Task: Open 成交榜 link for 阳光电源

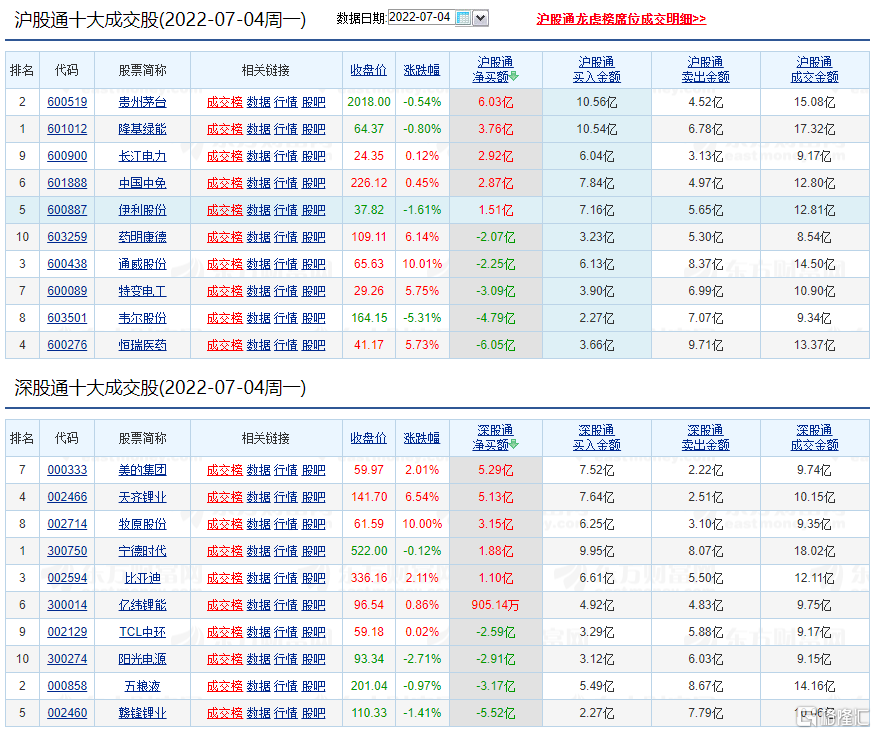Action: (225, 659)
